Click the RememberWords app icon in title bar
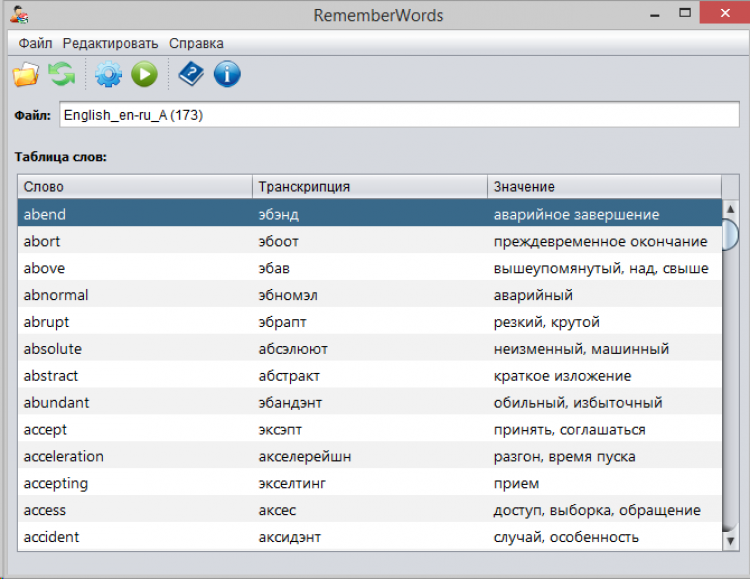This screenshot has width=750, height=579. (x=19, y=15)
